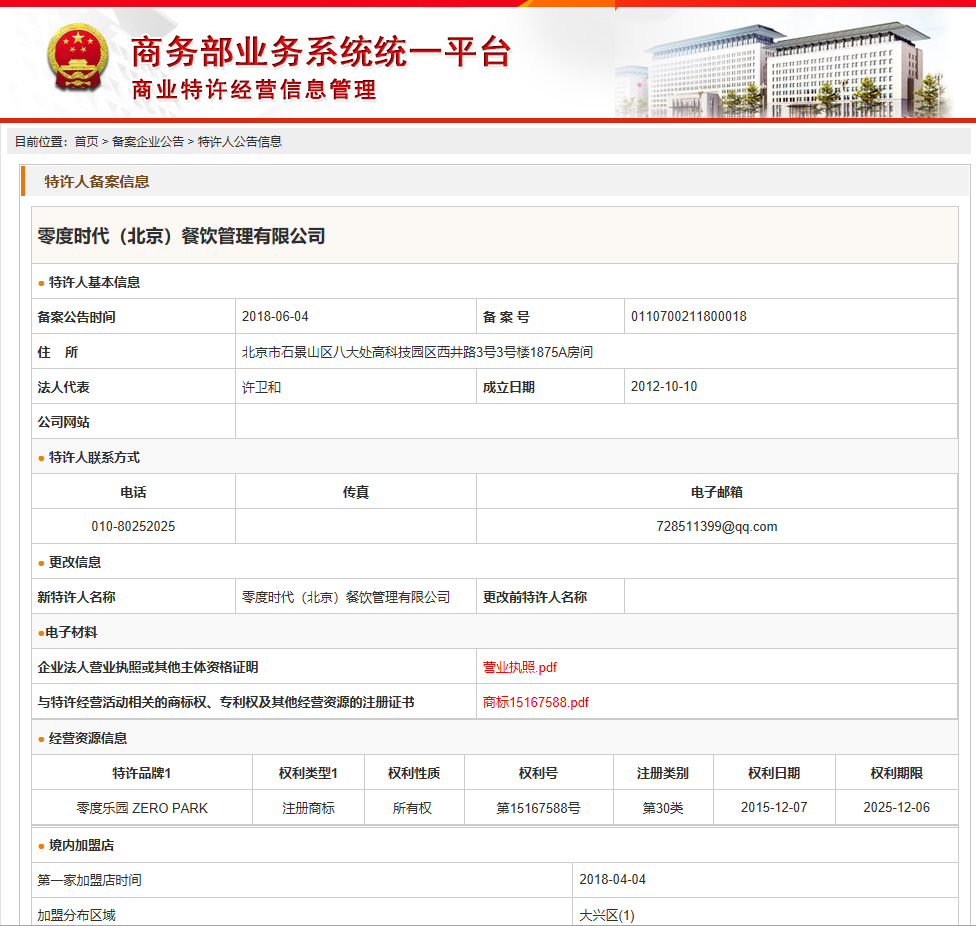Image resolution: width=976 pixels, height=926 pixels.
Task: Click the 电子邮箱 column header
Action: (x=717, y=492)
